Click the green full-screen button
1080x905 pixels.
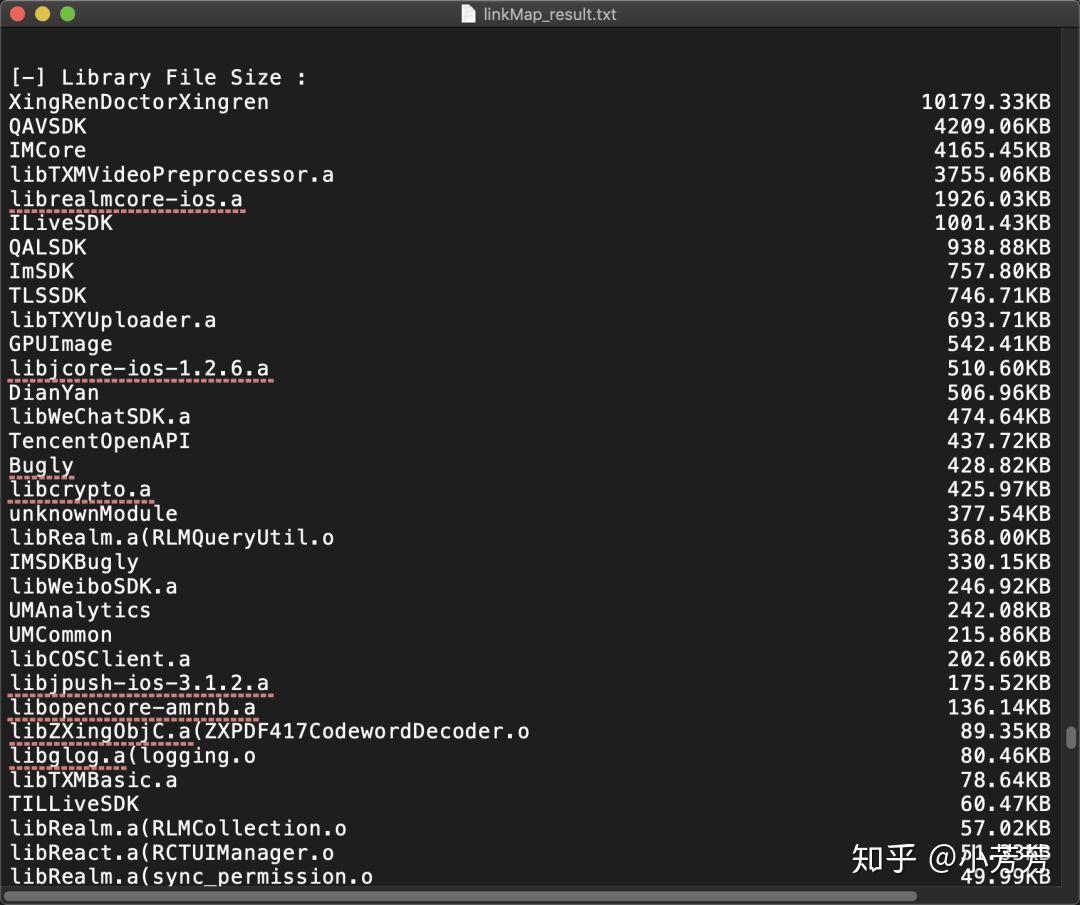[x=67, y=14]
